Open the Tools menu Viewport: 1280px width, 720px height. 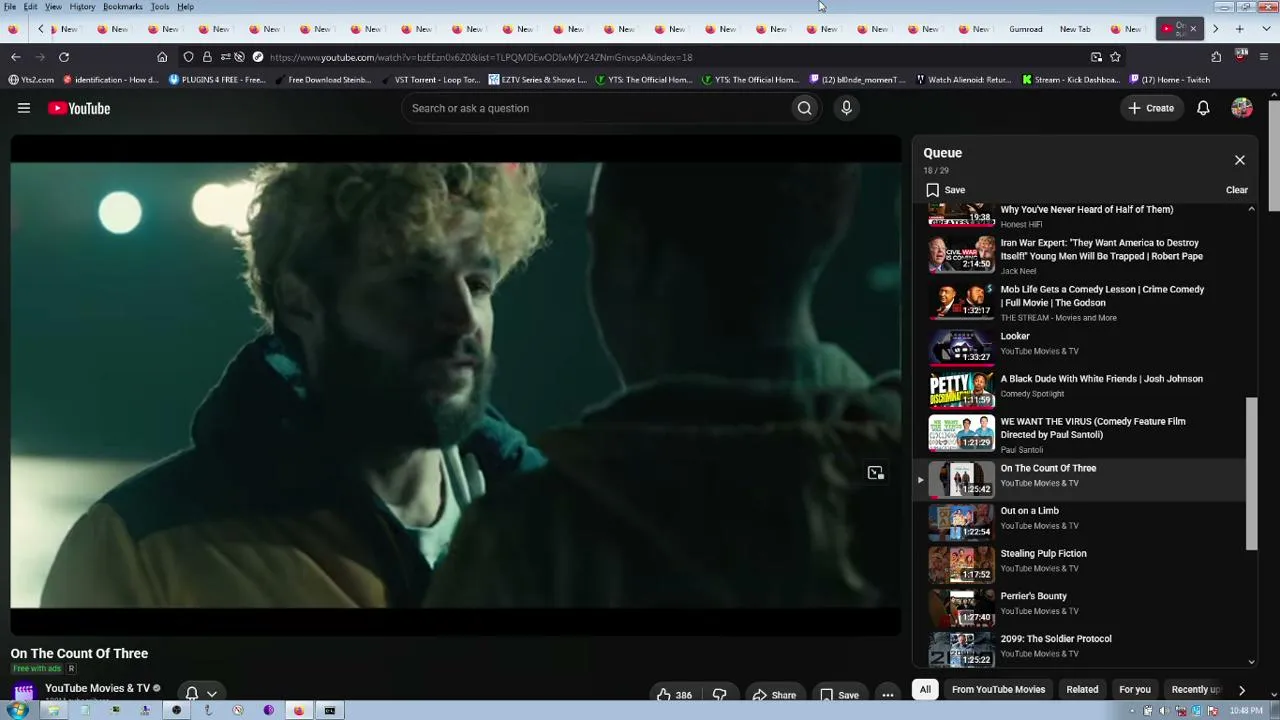pos(160,7)
